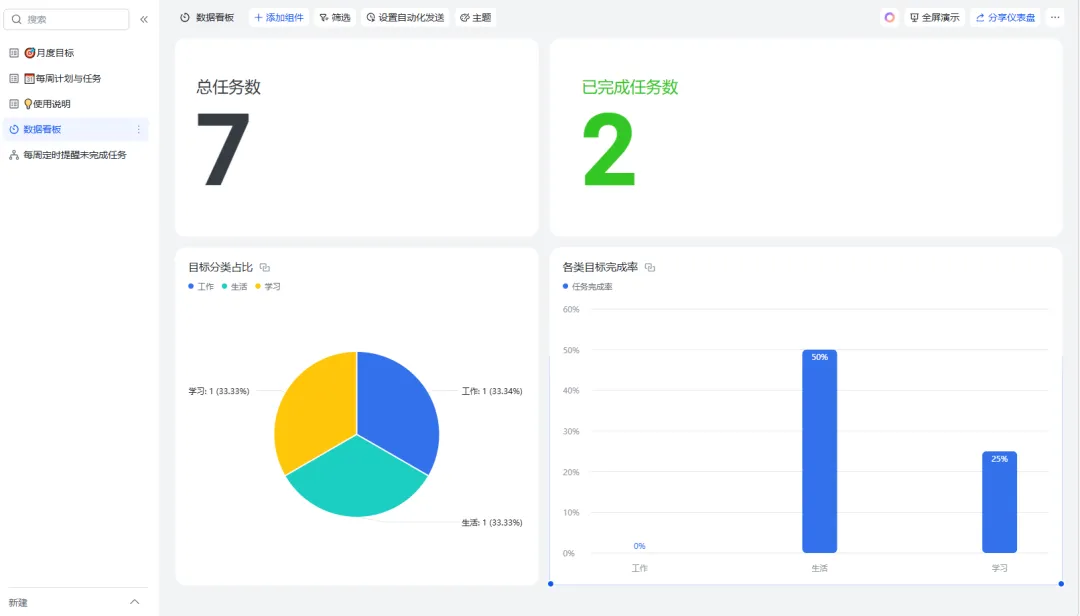This screenshot has height=616, width=1080.
Task: Toggle 学习 legend in pie chart
Action: (268, 287)
